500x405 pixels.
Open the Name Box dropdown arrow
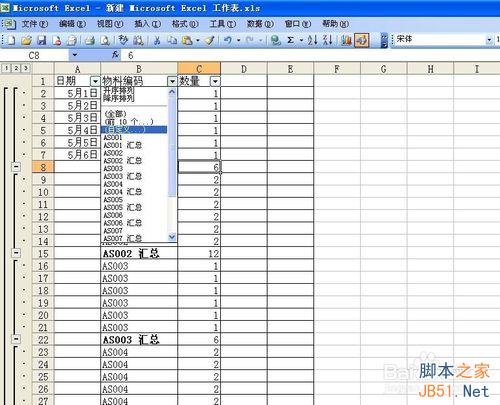click(75, 55)
